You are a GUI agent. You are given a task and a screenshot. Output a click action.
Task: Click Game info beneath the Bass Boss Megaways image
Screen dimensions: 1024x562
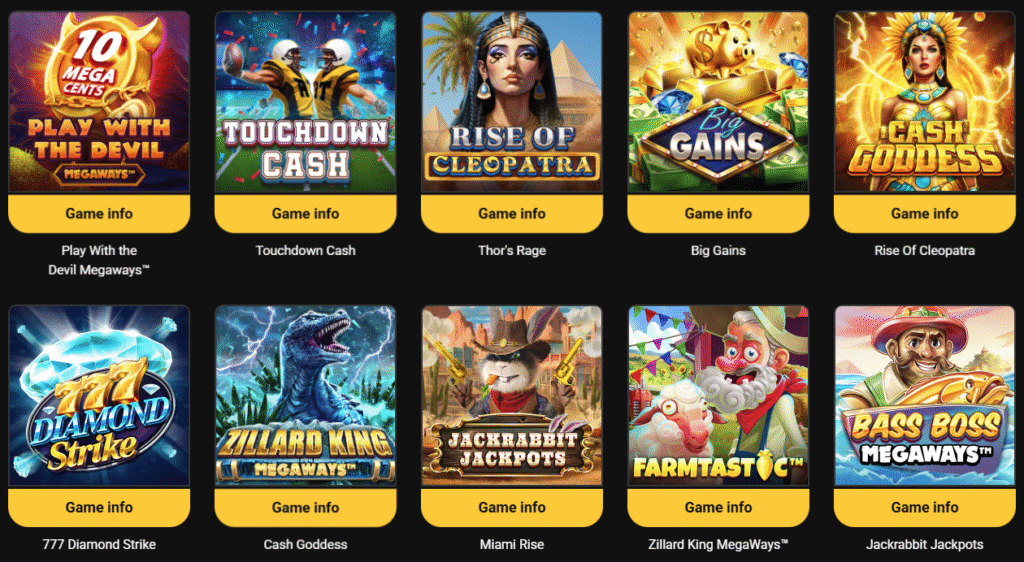coord(925,507)
